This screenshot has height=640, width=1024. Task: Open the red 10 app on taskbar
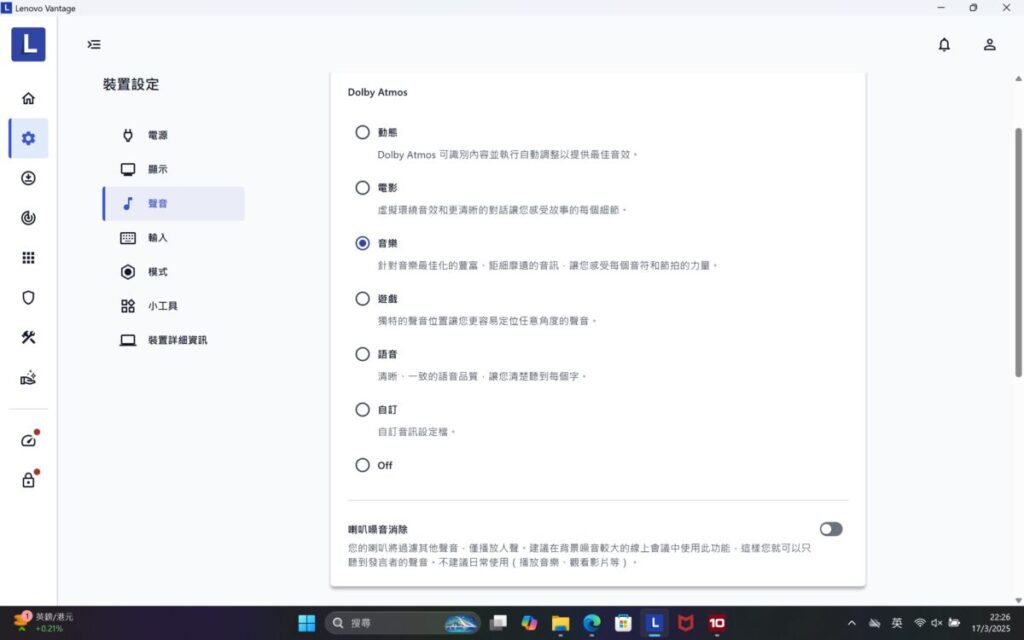coord(717,623)
